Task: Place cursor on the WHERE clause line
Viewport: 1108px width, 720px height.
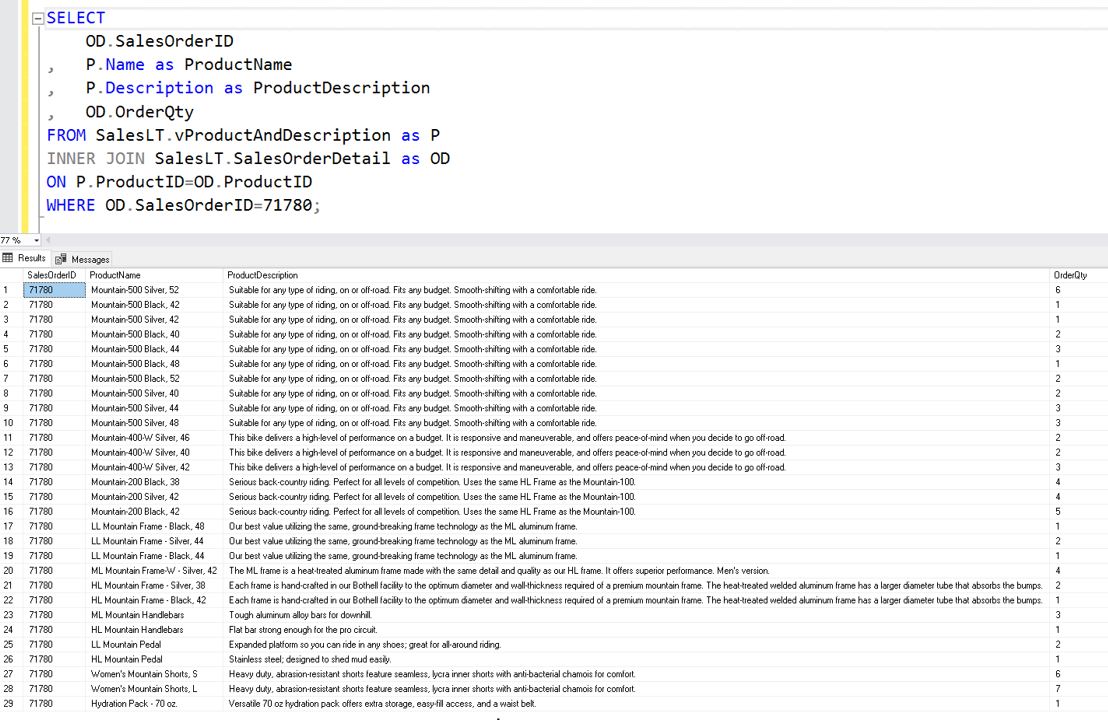Action: click(x=183, y=205)
